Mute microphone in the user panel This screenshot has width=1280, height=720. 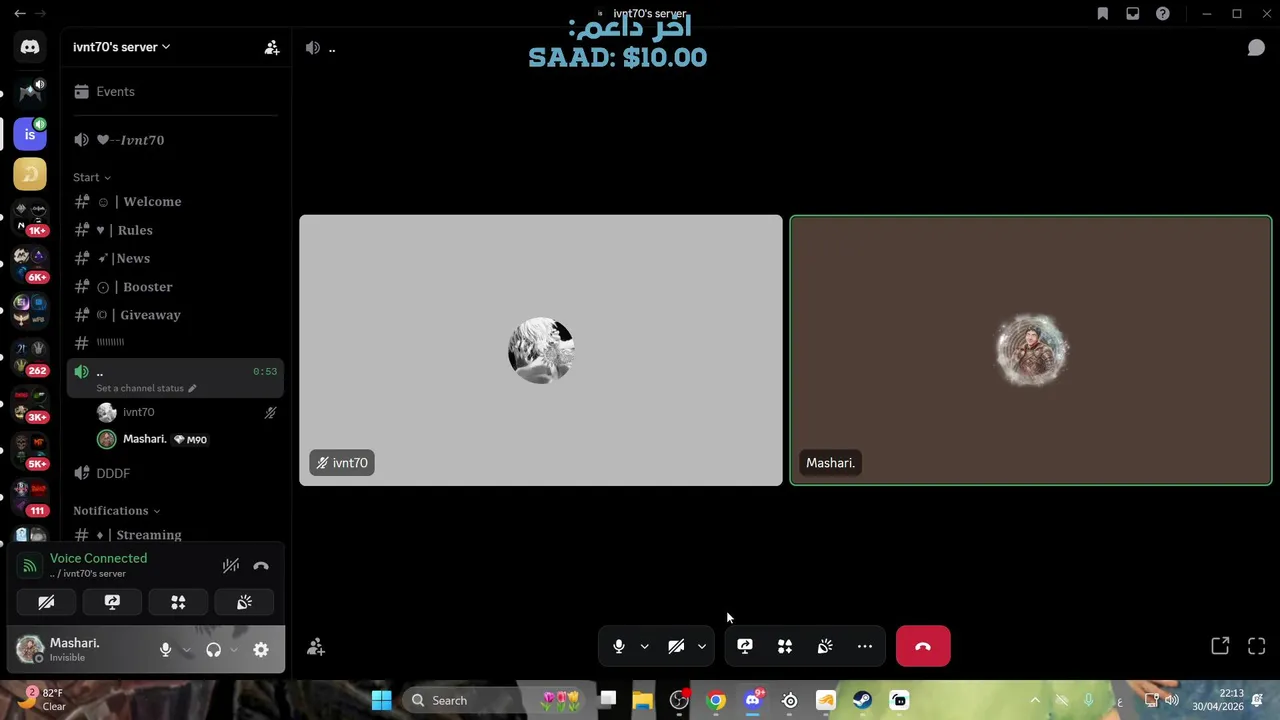point(166,650)
